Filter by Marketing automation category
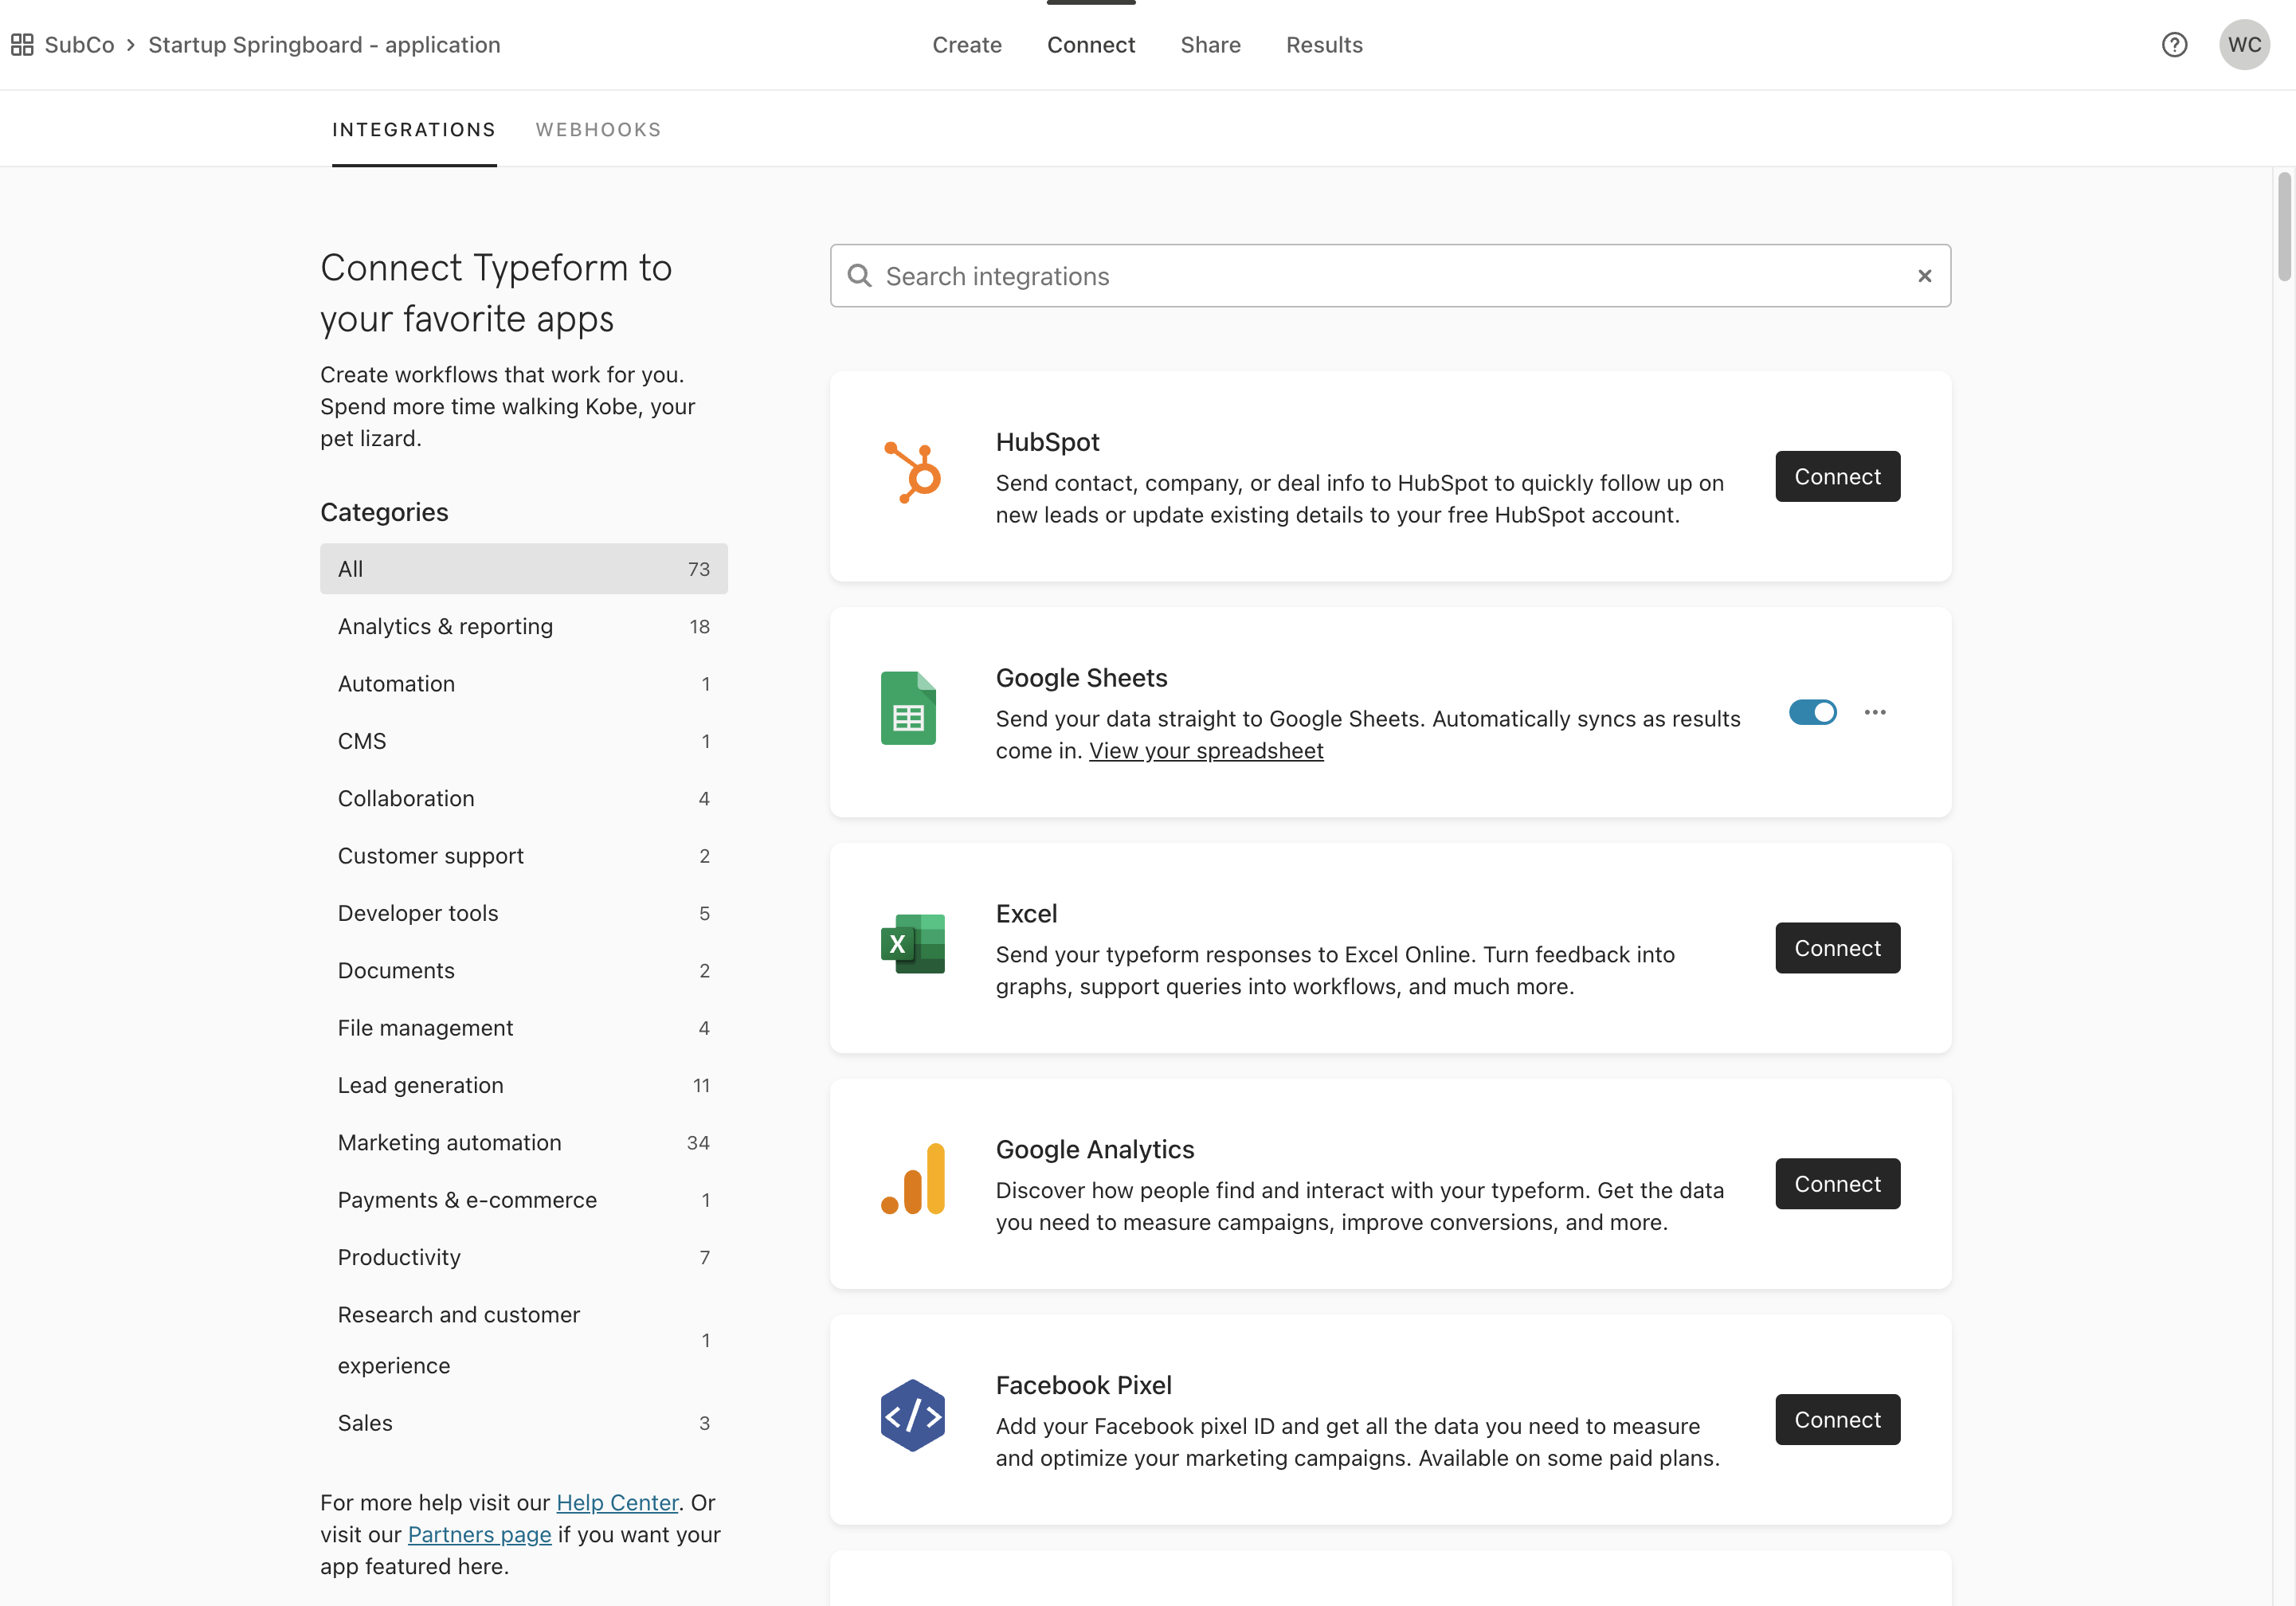Viewport: 2296px width, 1606px height. [524, 1142]
